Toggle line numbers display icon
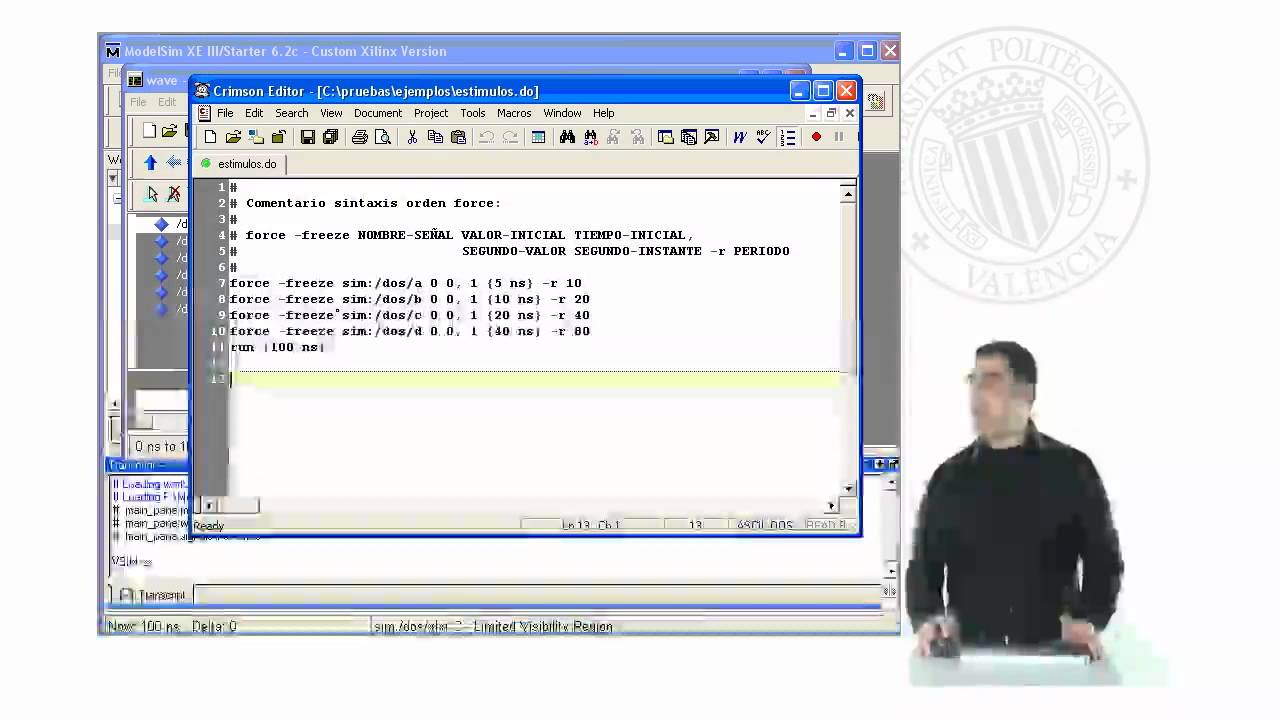This screenshot has height=720, width=1280. click(787, 137)
